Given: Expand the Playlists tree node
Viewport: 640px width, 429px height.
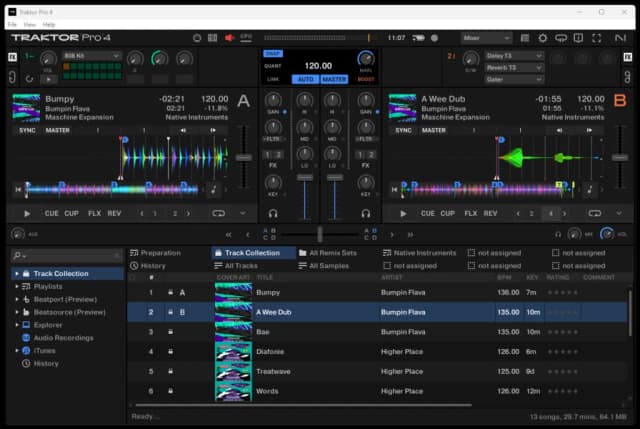Looking at the screenshot, I should click(x=17, y=287).
